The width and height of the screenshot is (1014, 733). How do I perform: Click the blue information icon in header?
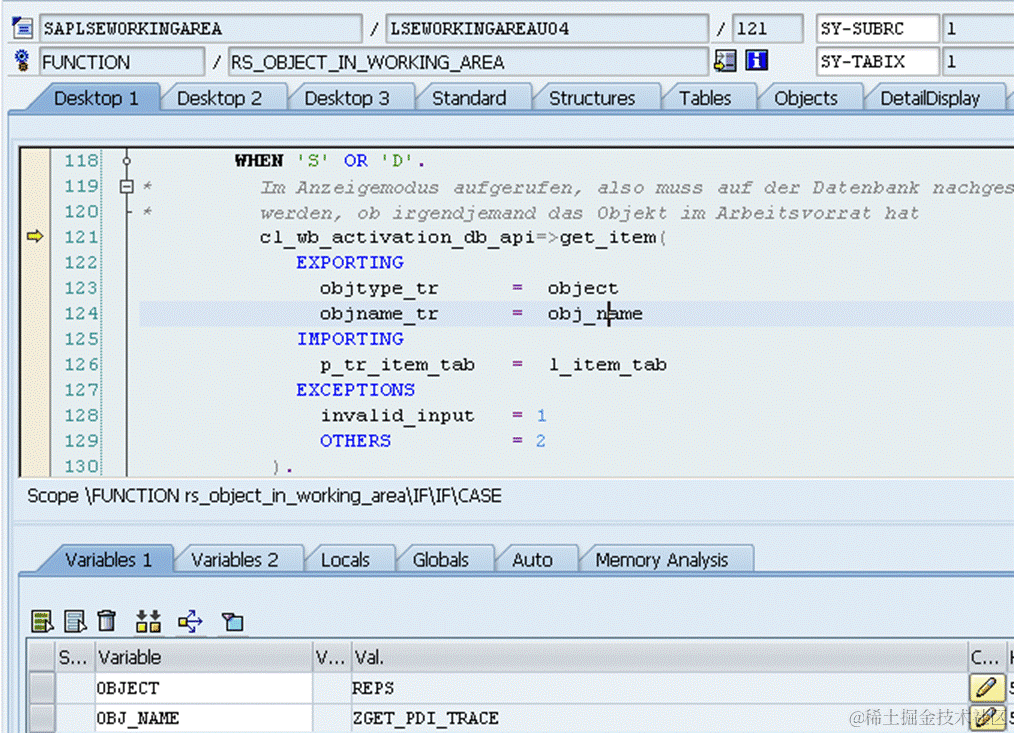pyautogui.click(x=756, y=61)
